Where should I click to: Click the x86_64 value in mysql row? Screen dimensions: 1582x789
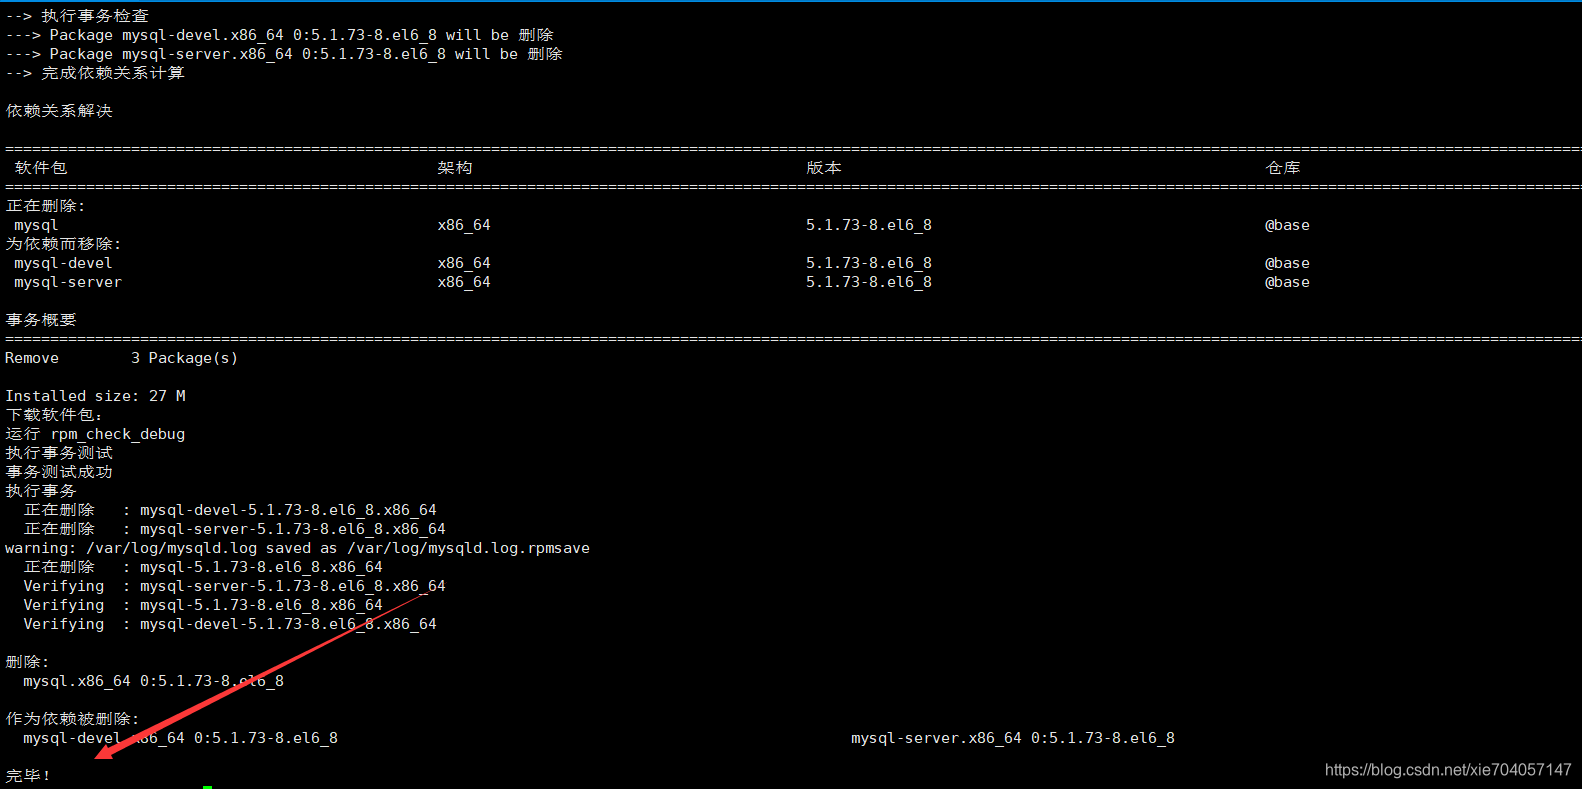point(464,226)
